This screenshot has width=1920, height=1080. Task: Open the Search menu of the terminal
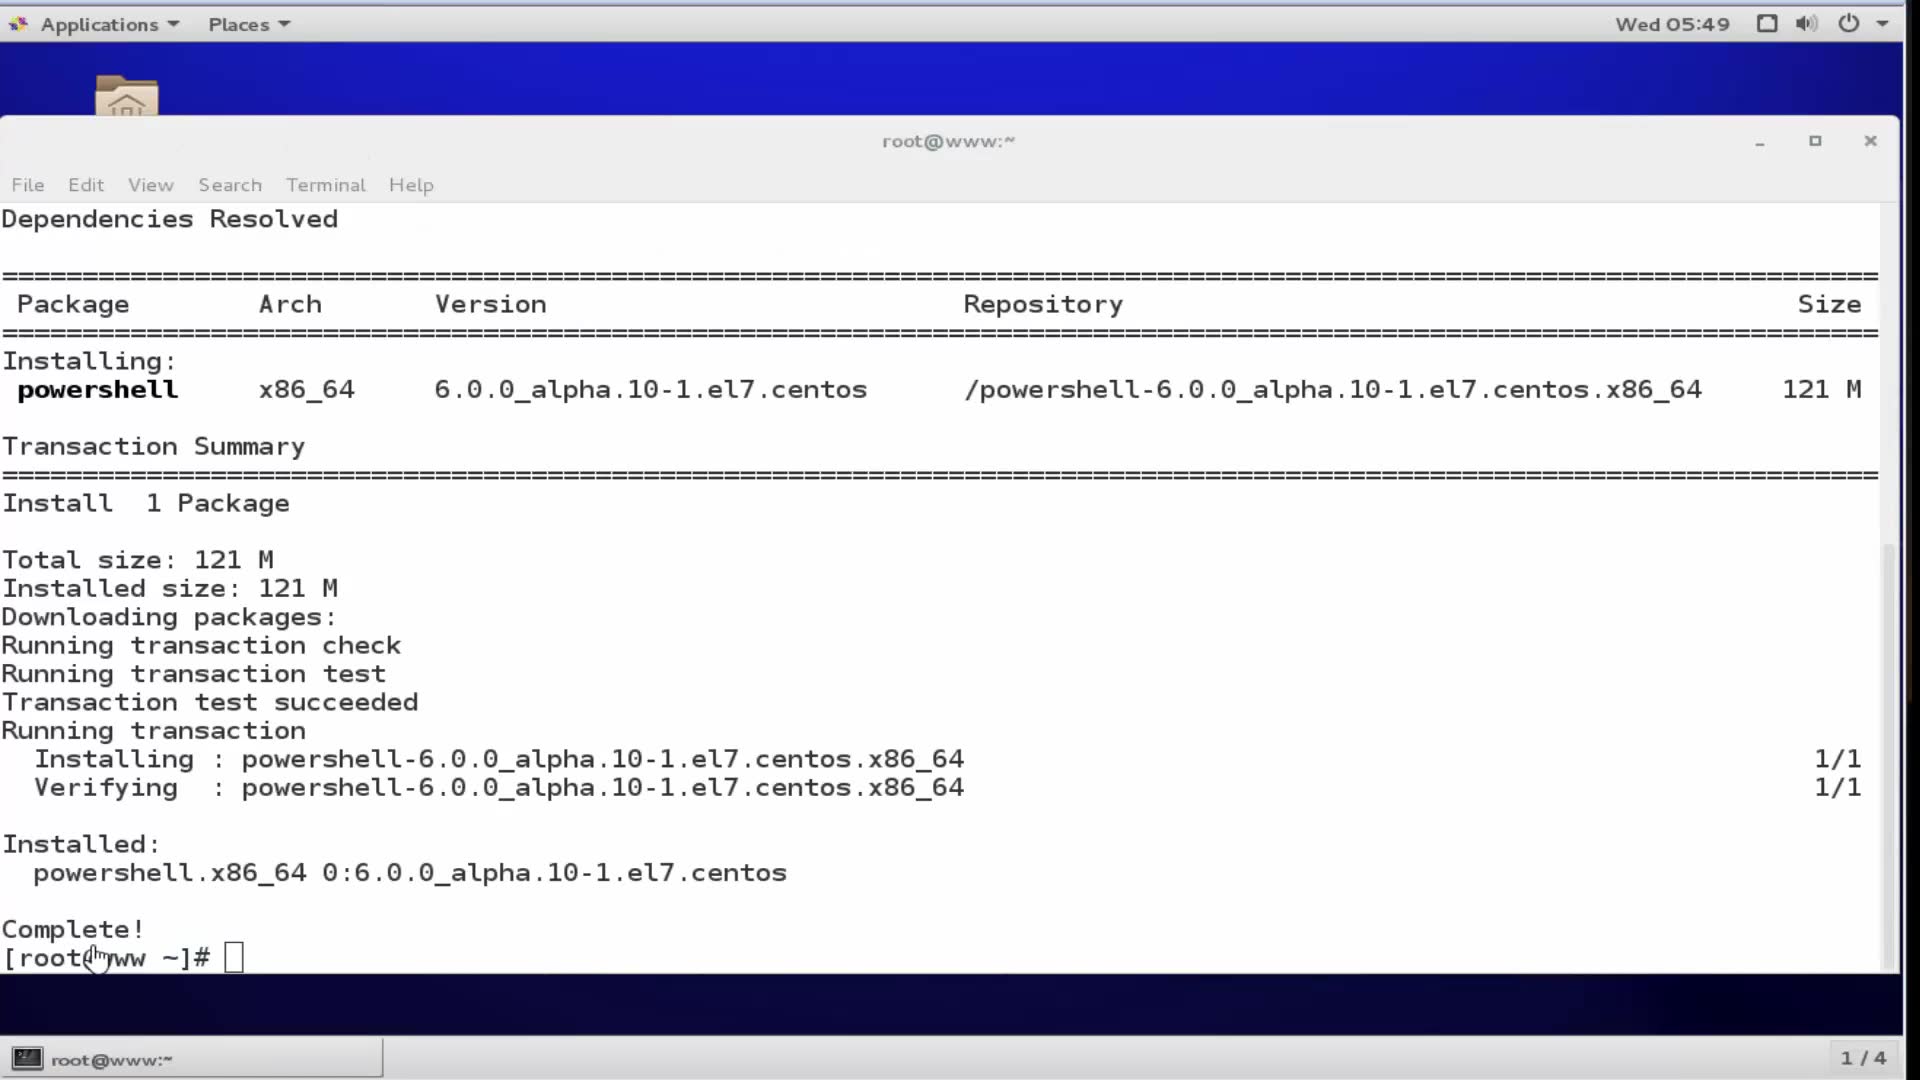click(230, 185)
